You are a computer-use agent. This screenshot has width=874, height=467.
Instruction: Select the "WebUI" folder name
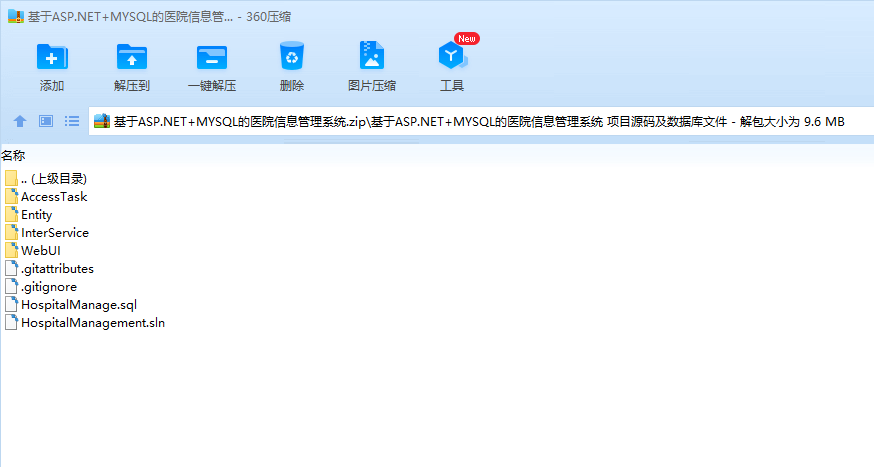[x=41, y=250]
